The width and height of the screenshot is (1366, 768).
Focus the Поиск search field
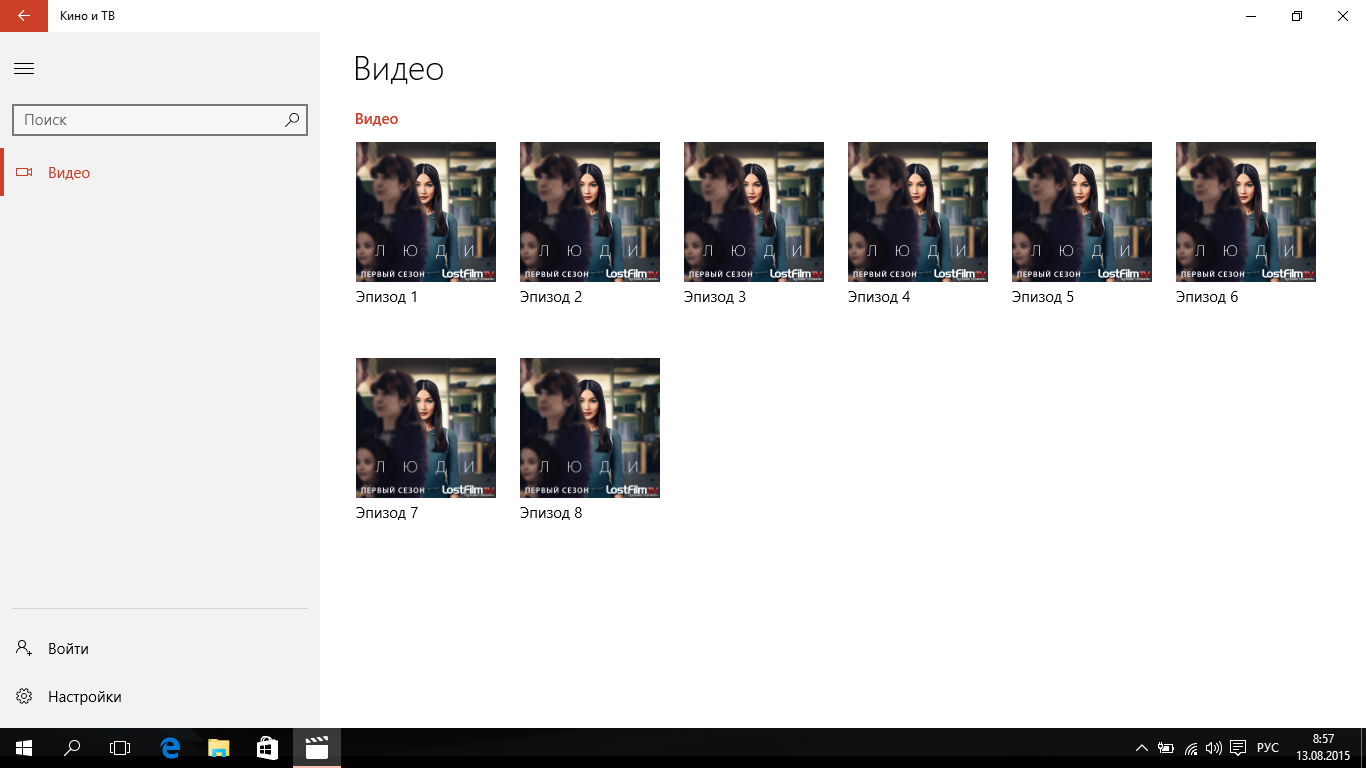click(160, 120)
